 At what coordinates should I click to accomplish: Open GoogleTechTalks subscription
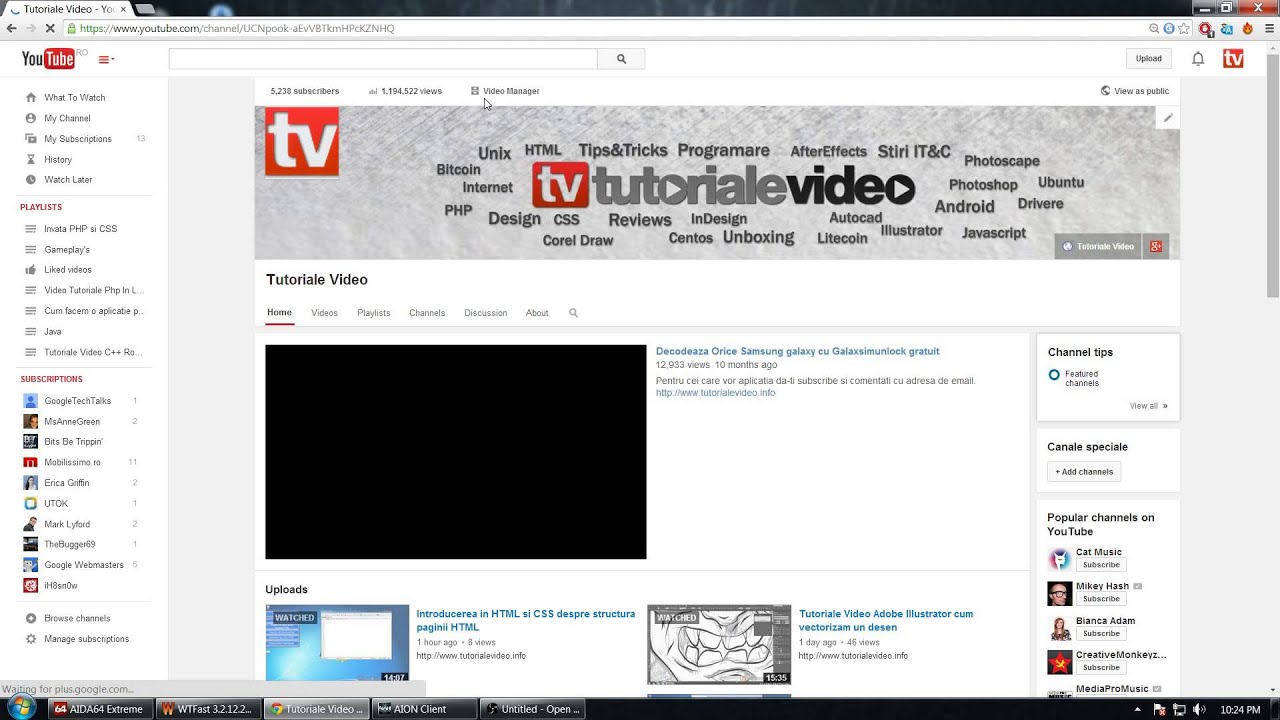(x=77, y=401)
